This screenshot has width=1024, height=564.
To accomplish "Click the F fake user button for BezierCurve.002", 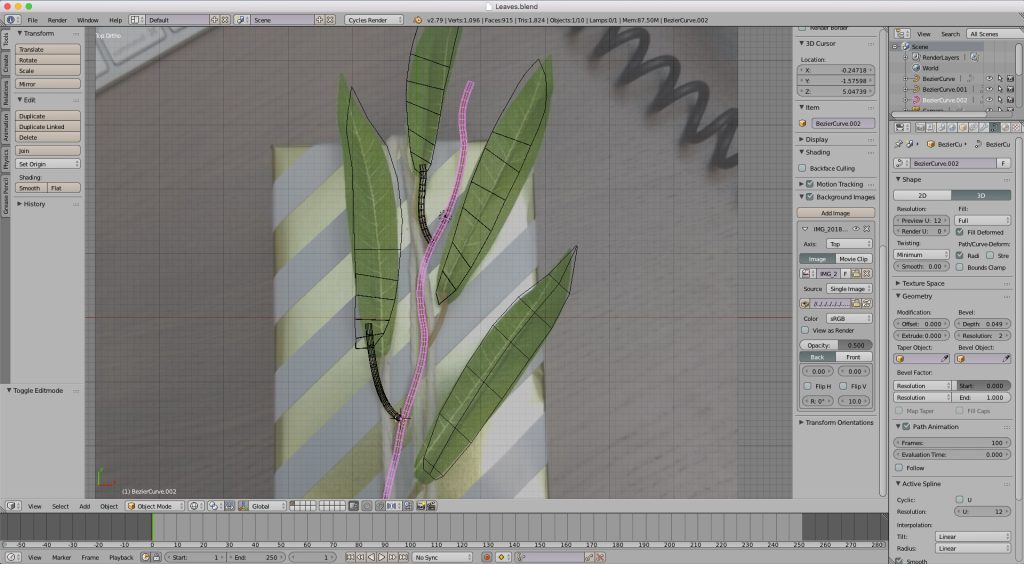I will 1003,163.
